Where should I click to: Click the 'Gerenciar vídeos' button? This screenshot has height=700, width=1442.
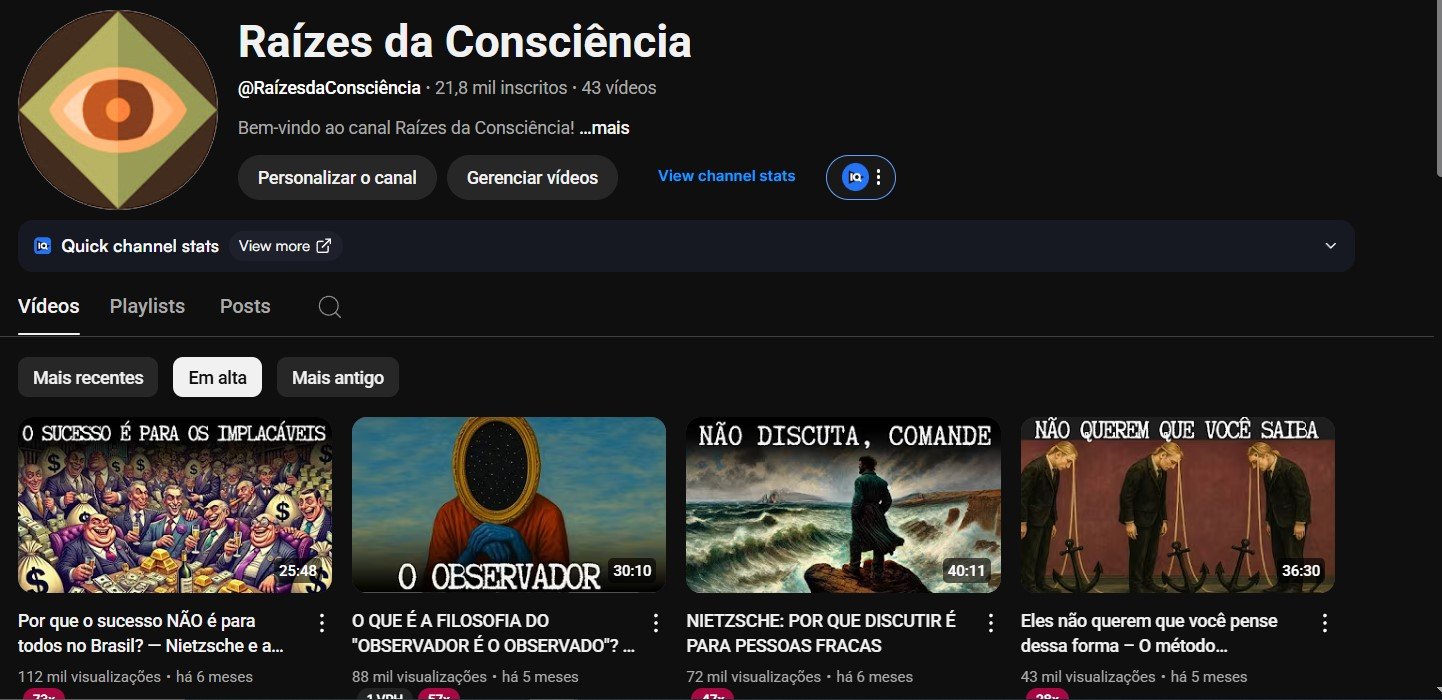pyautogui.click(x=532, y=178)
